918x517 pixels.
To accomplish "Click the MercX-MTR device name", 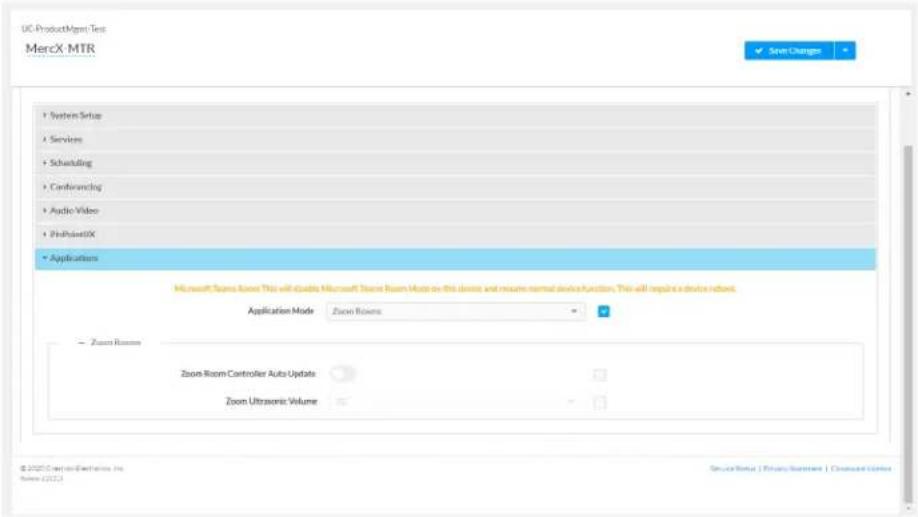I will [60, 49].
